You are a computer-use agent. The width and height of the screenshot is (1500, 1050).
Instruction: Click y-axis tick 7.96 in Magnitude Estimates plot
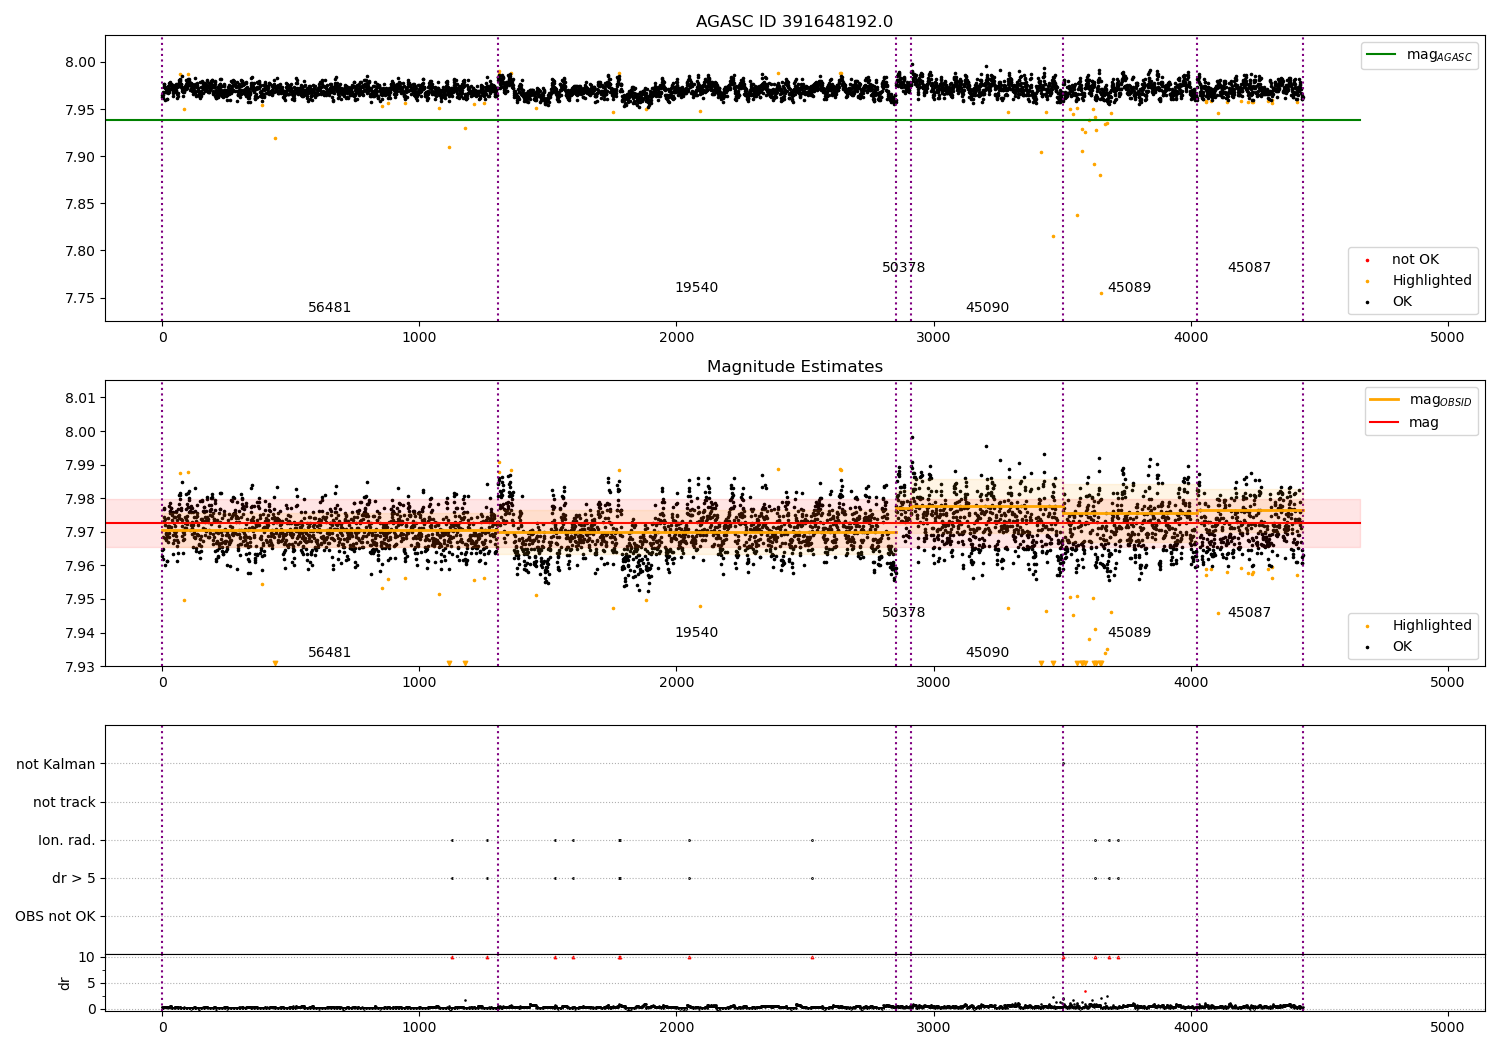(x=80, y=566)
